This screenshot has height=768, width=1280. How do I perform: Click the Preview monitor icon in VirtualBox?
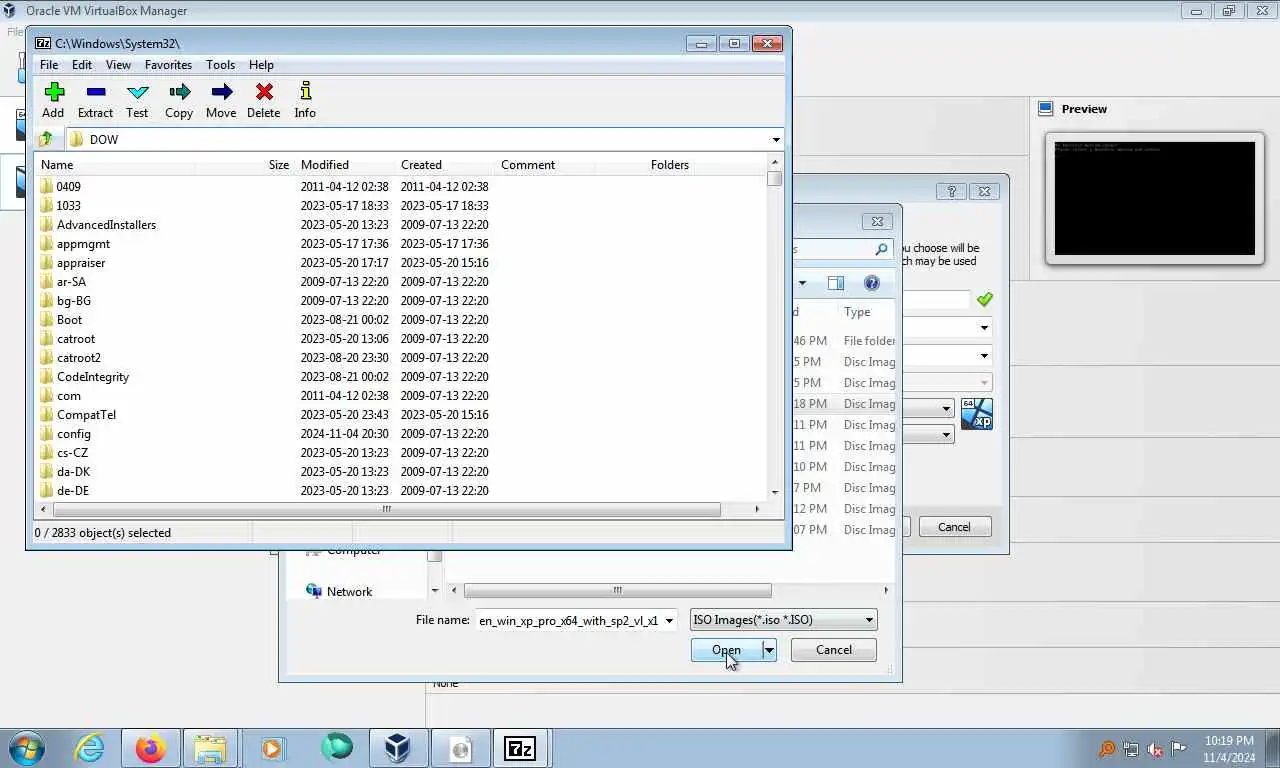click(x=1046, y=108)
